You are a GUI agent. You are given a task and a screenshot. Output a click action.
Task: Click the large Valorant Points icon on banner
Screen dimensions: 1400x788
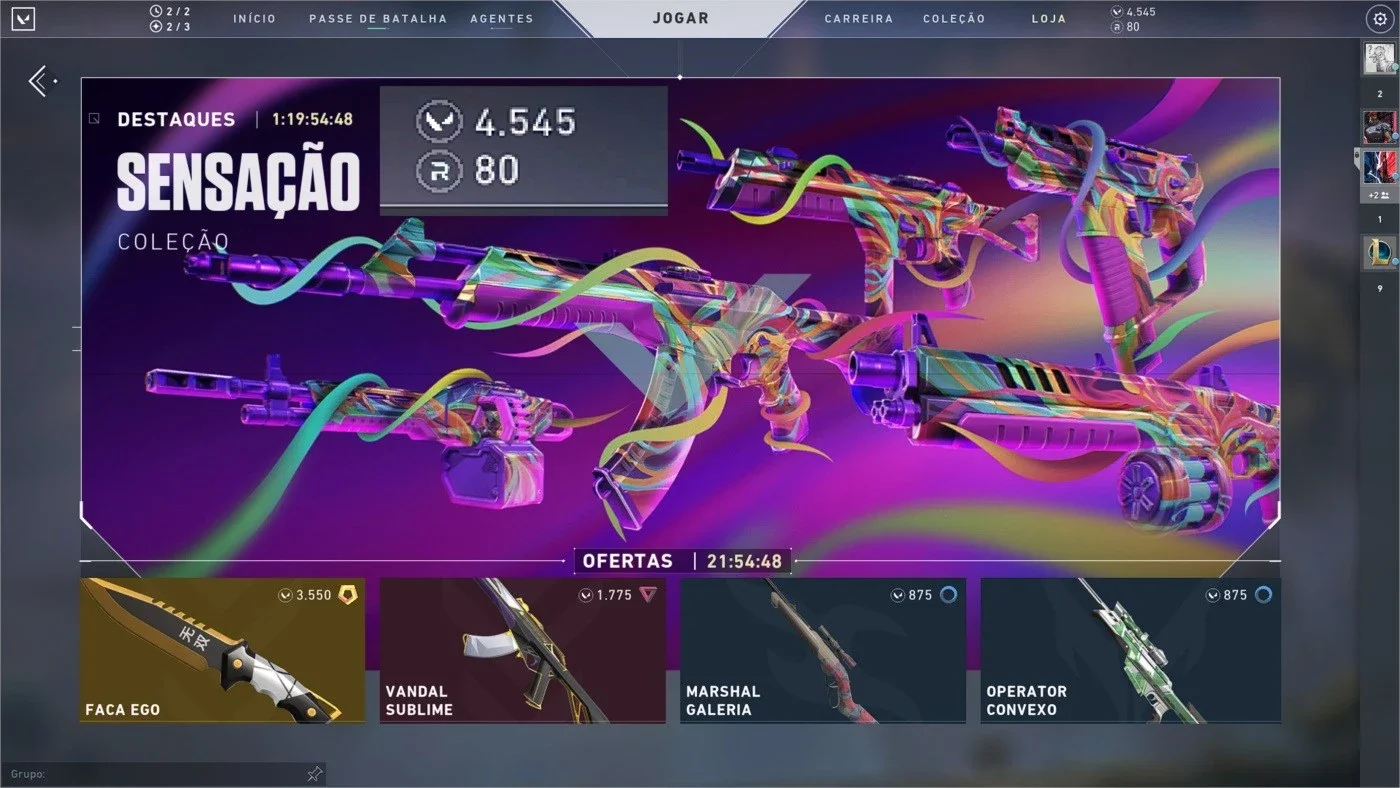438,122
